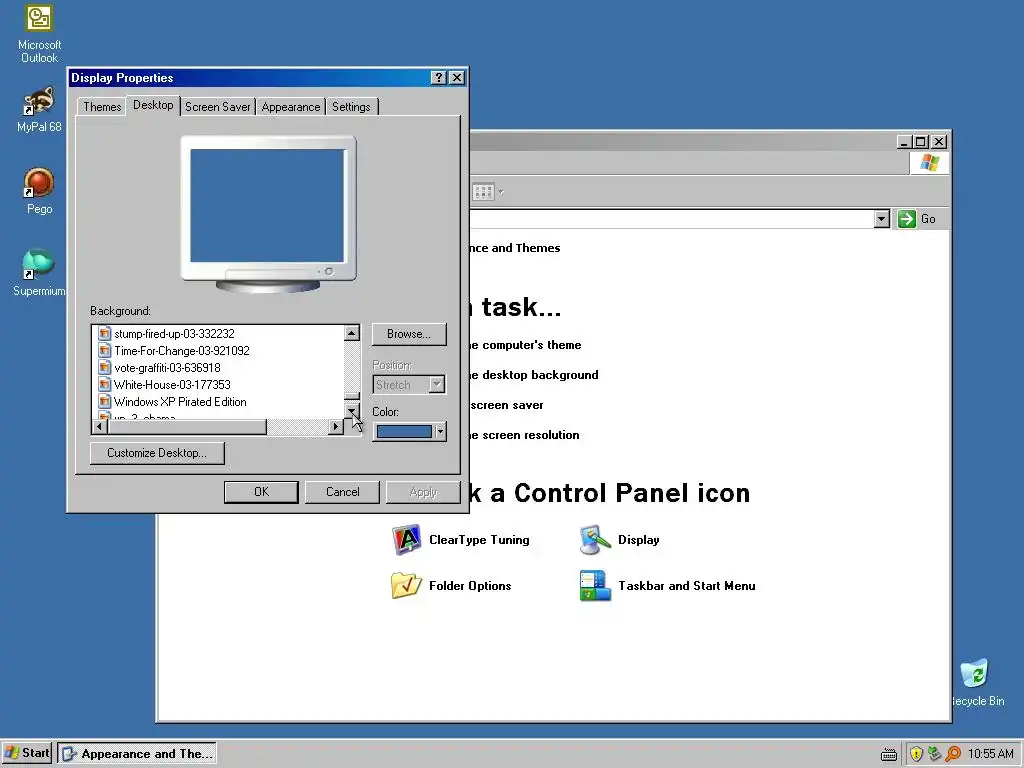Screen dimensions: 1024x768
Task: Click the Windows flag logo in Control Panel
Action: click(x=929, y=163)
